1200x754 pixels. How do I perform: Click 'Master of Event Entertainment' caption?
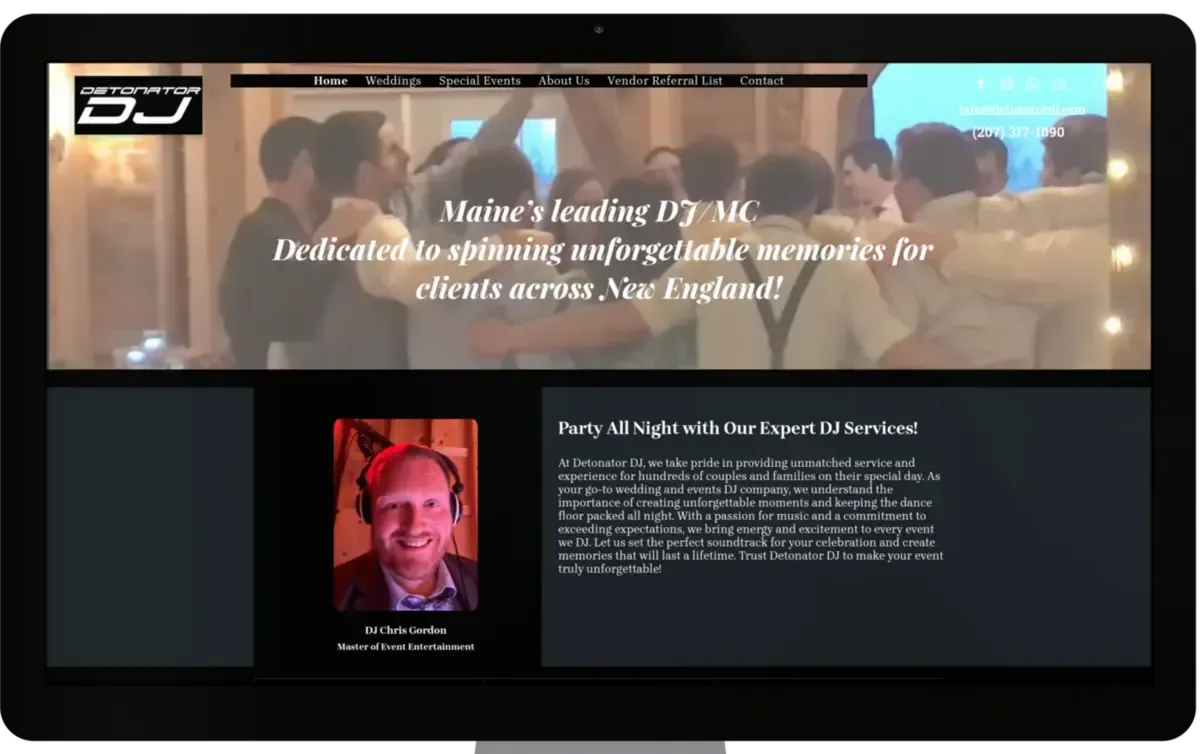point(406,647)
